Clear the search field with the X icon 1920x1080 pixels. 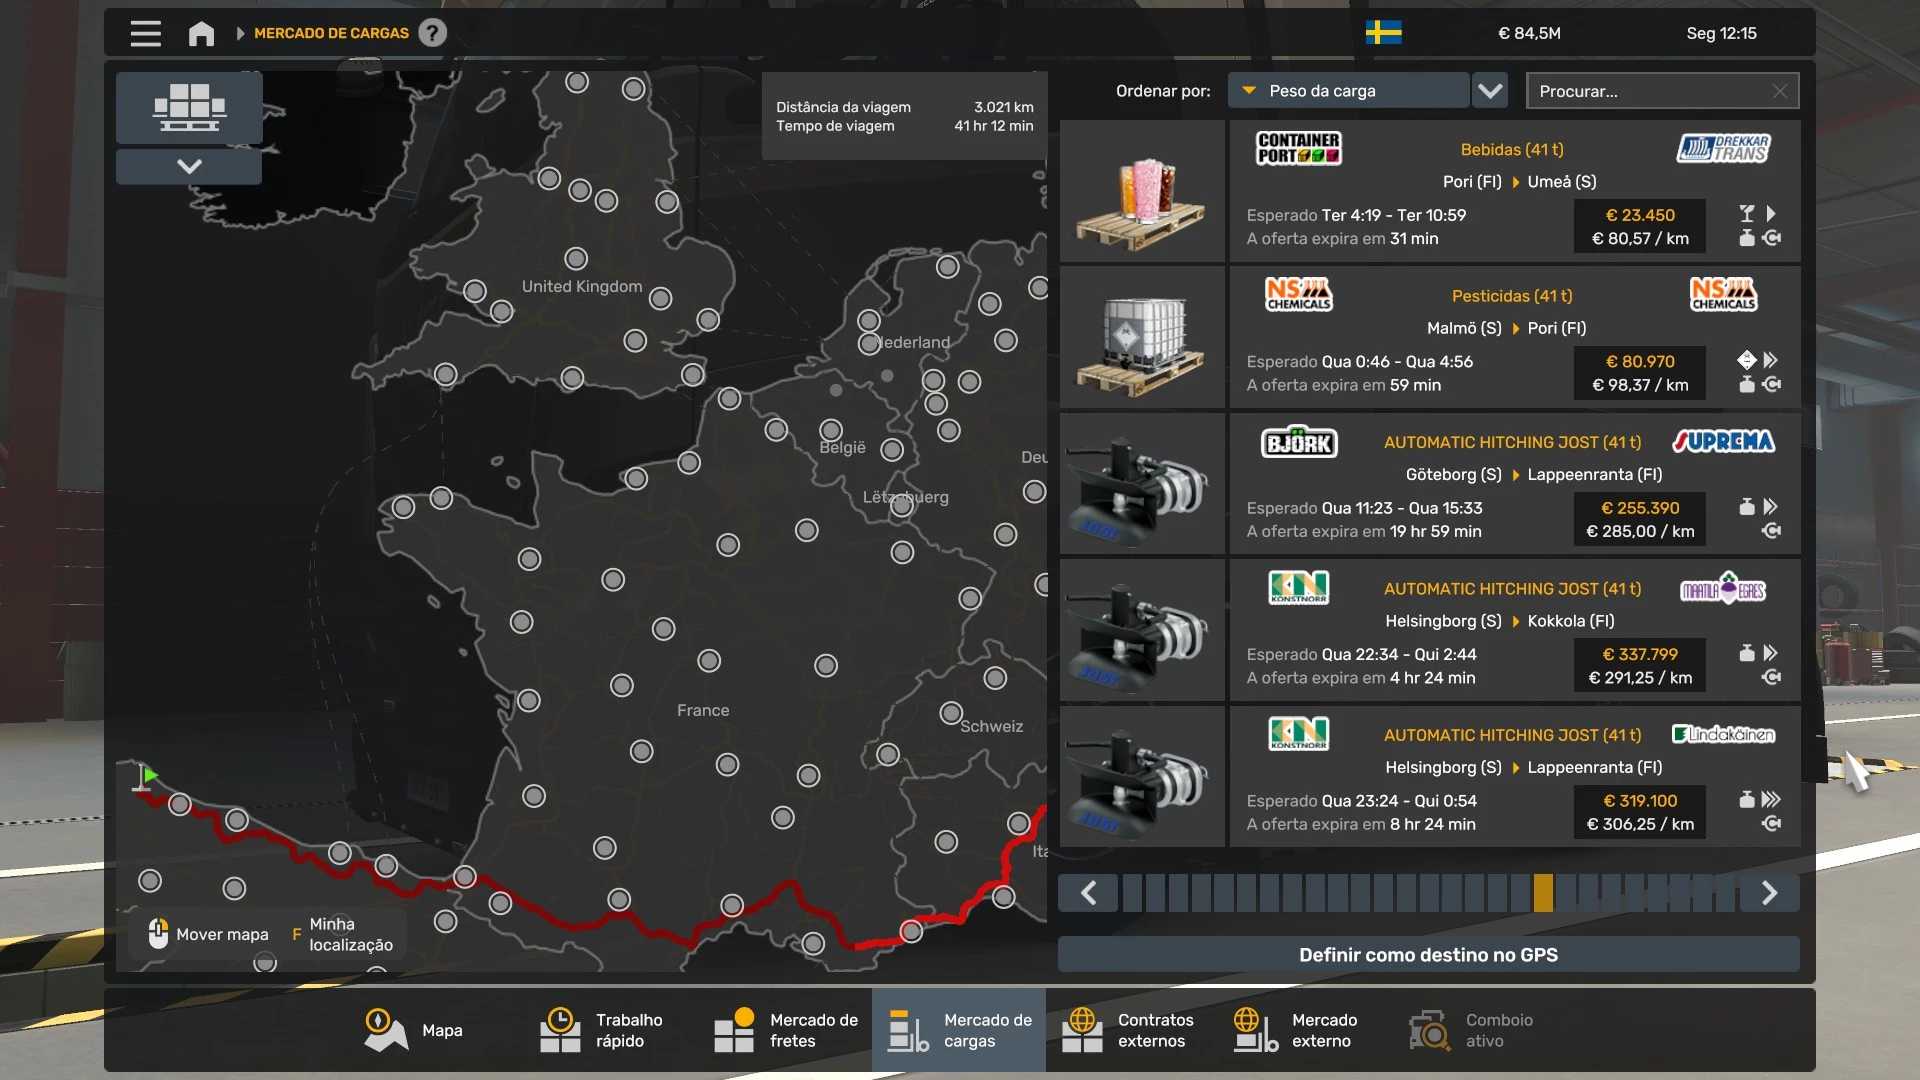point(1780,91)
